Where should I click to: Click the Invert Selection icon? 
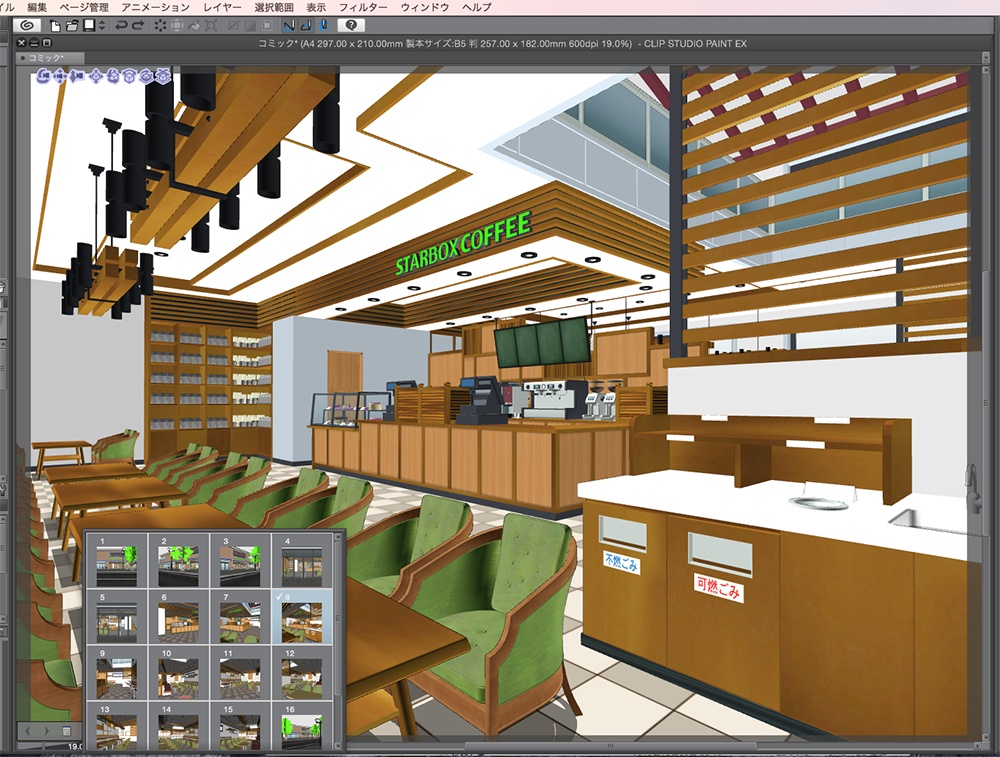tap(251, 26)
